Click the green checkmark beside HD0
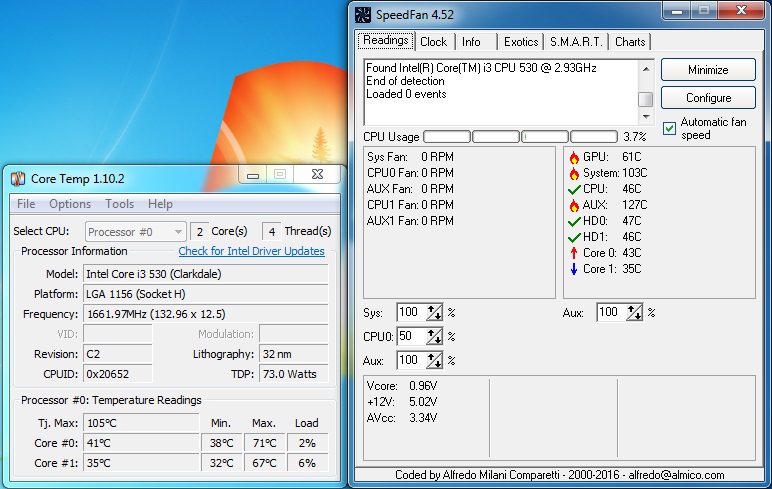 tap(574, 222)
